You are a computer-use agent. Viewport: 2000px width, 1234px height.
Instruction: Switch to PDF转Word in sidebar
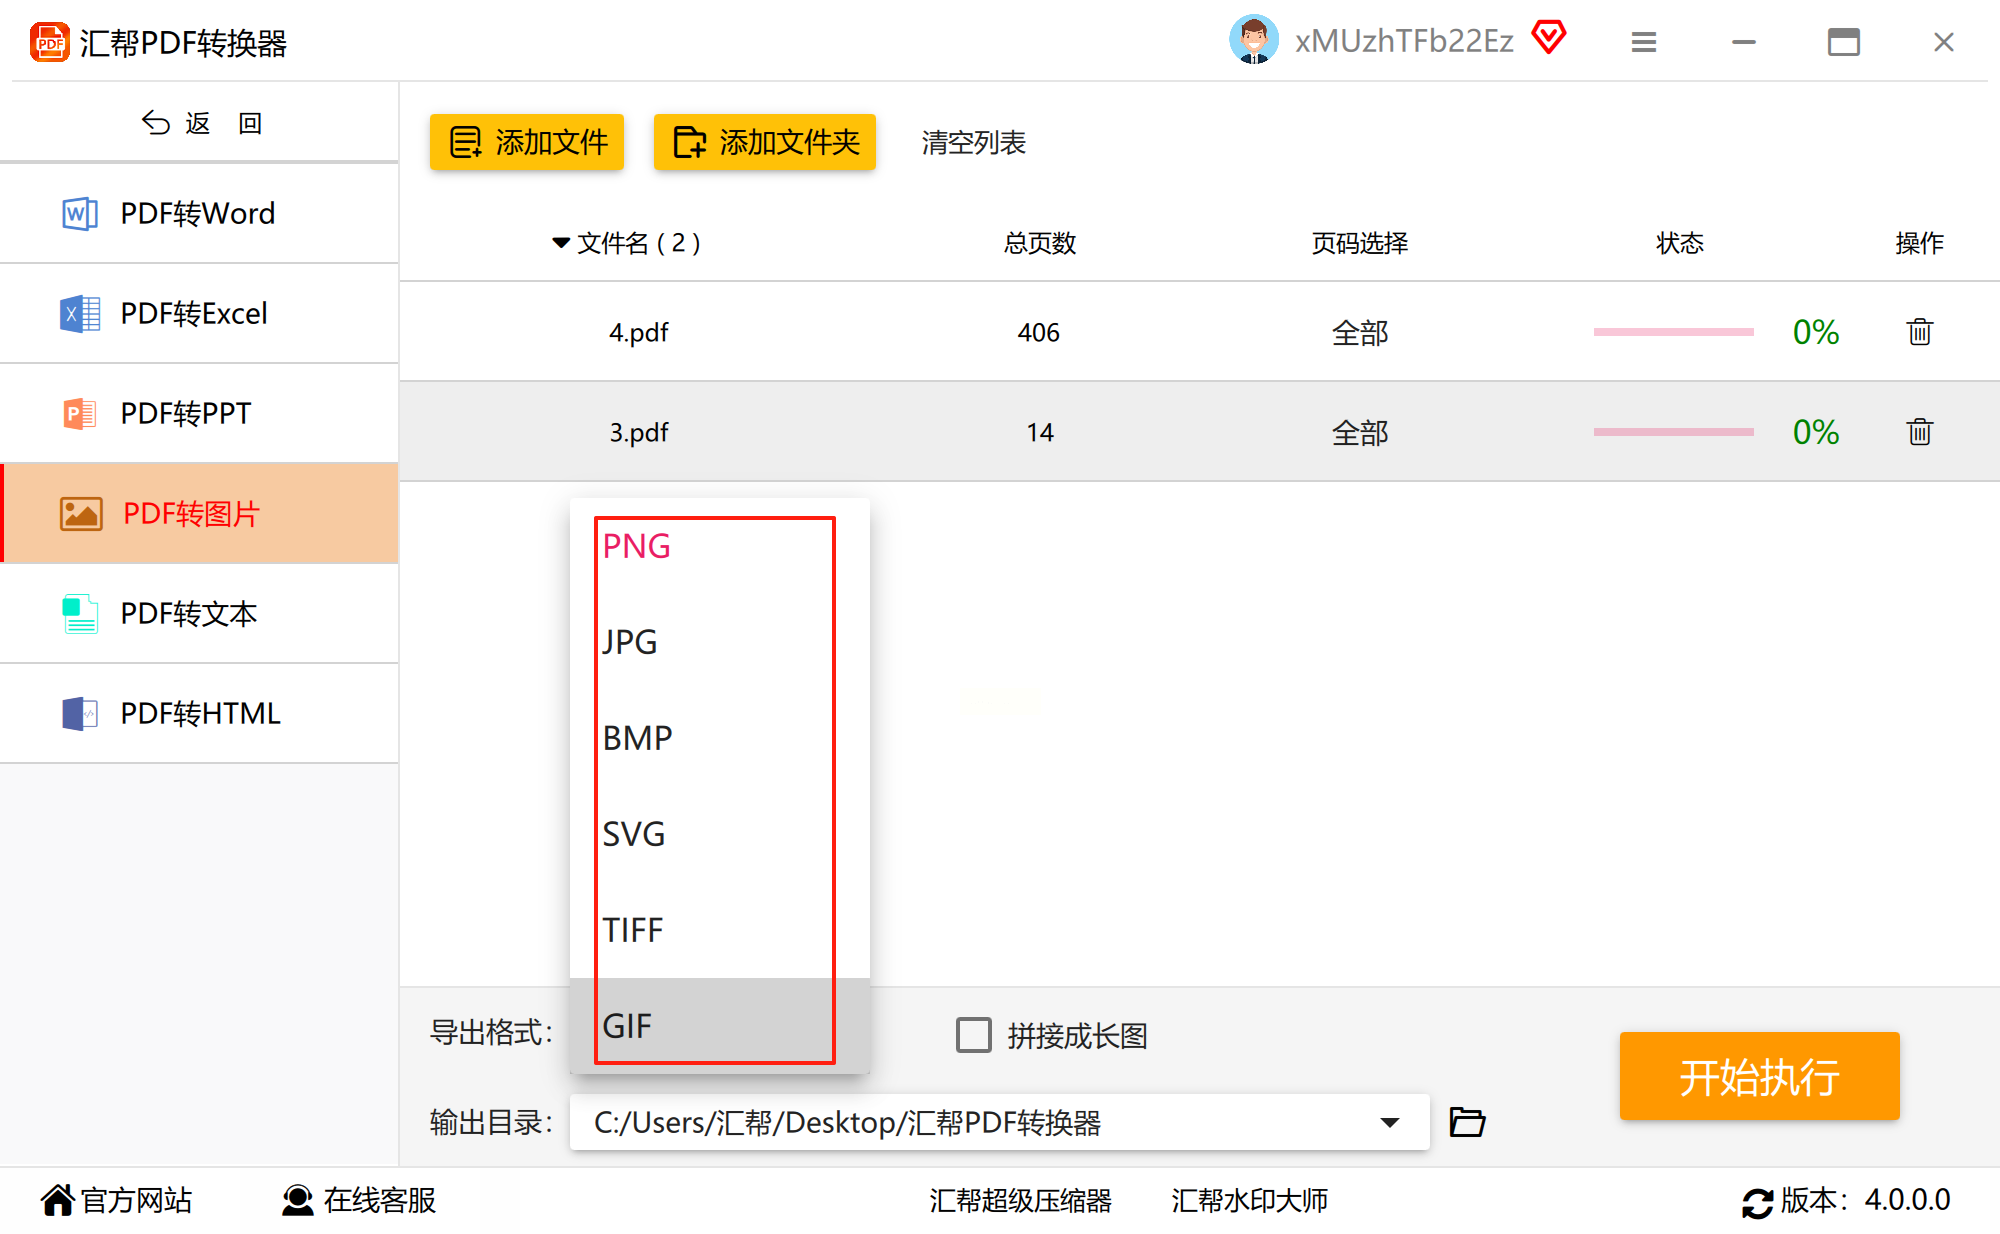coord(197,213)
